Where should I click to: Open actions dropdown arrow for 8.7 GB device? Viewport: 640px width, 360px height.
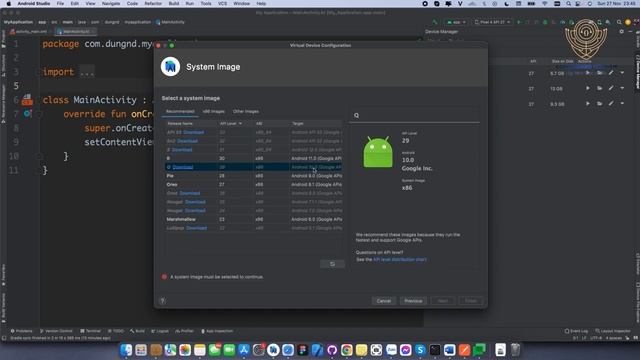(622, 73)
